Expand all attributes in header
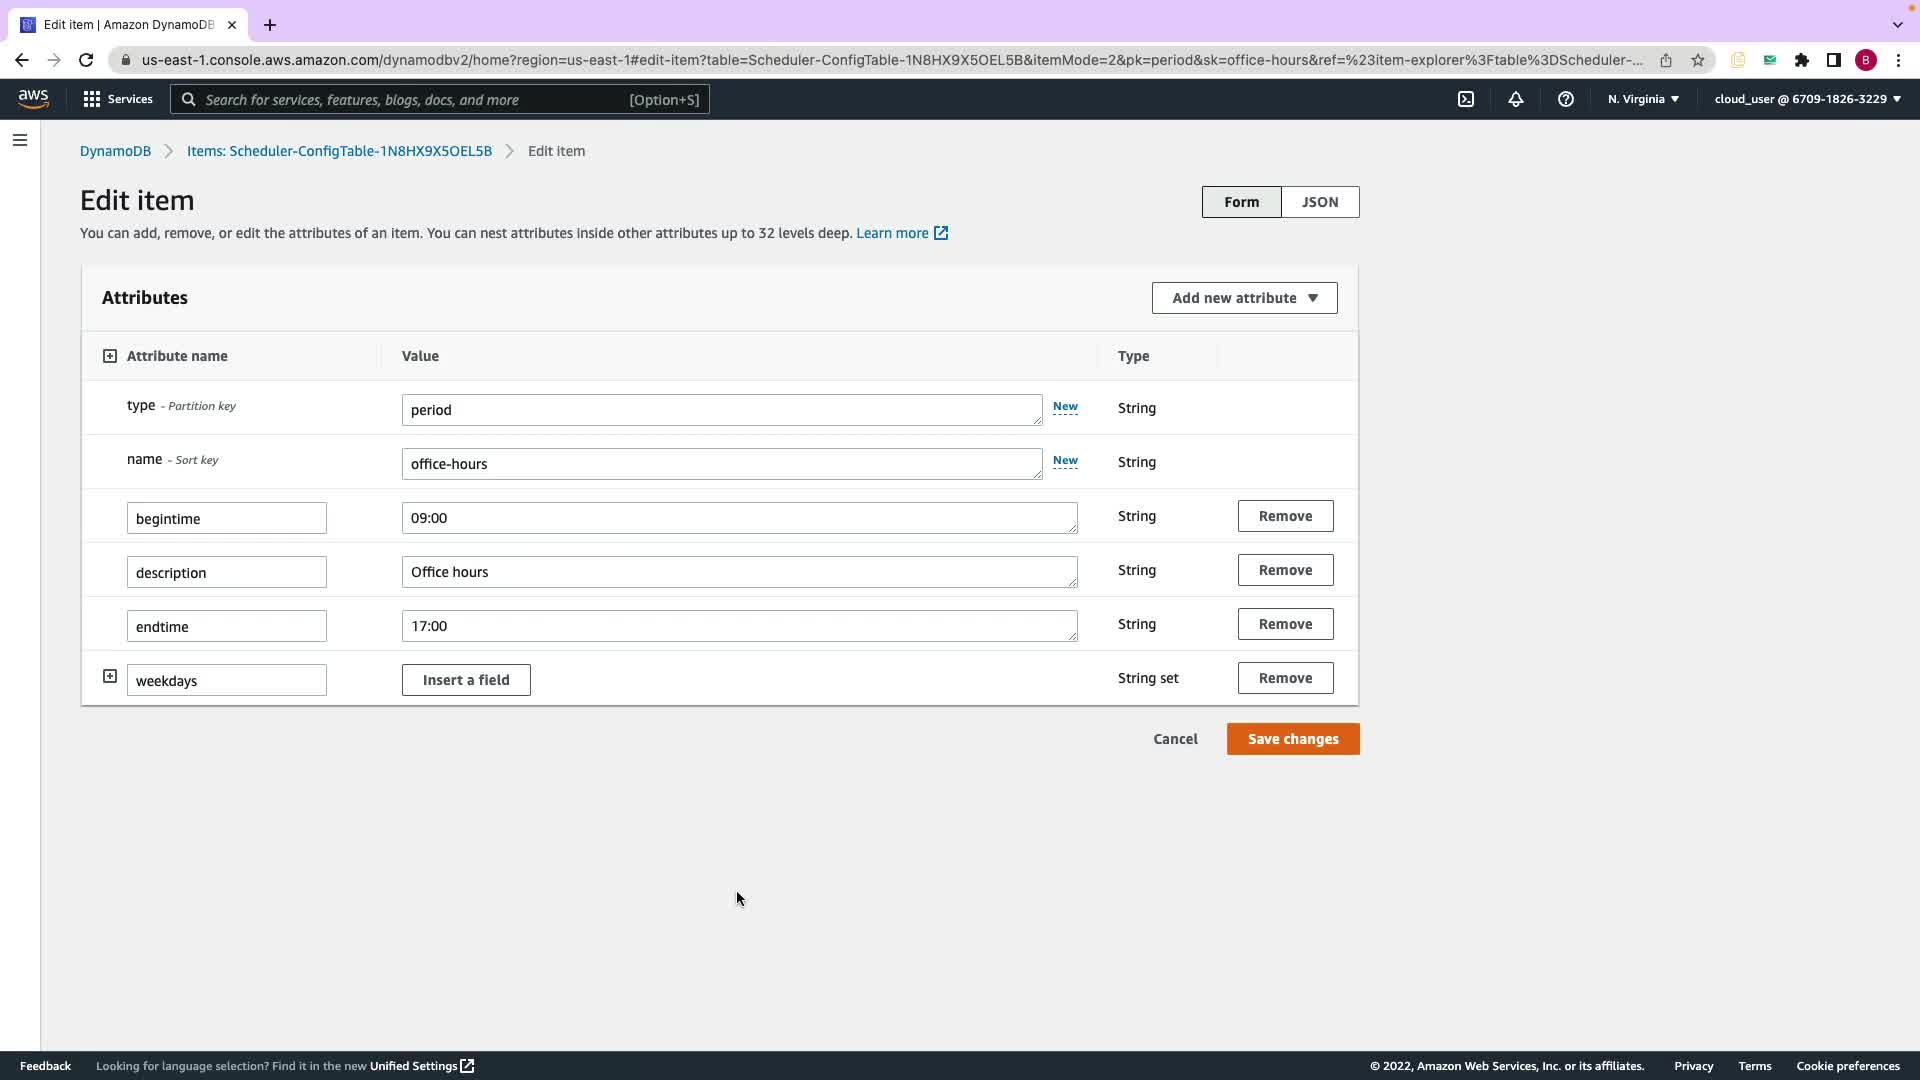Viewport: 1920px width, 1080px height. click(110, 356)
